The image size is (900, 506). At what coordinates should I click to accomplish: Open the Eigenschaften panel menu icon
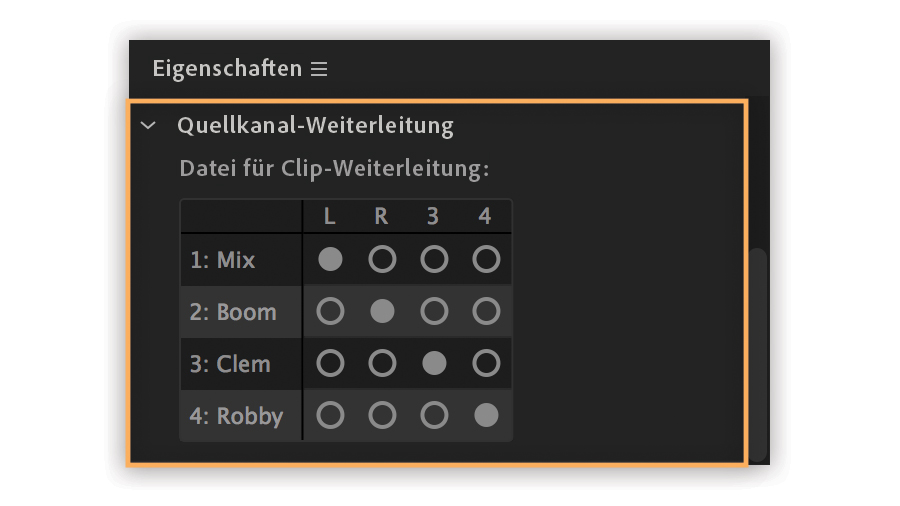[x=319, y=69]
